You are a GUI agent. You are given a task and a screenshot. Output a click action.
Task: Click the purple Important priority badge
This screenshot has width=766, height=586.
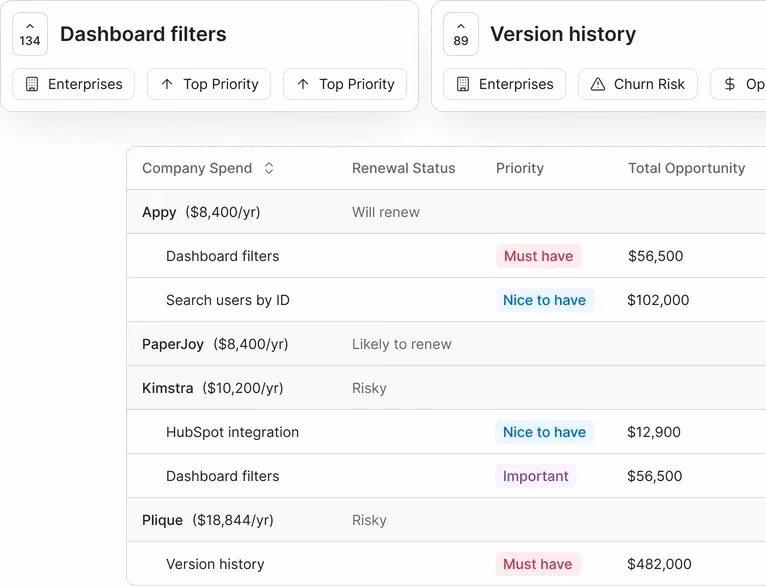click(535, 476)
